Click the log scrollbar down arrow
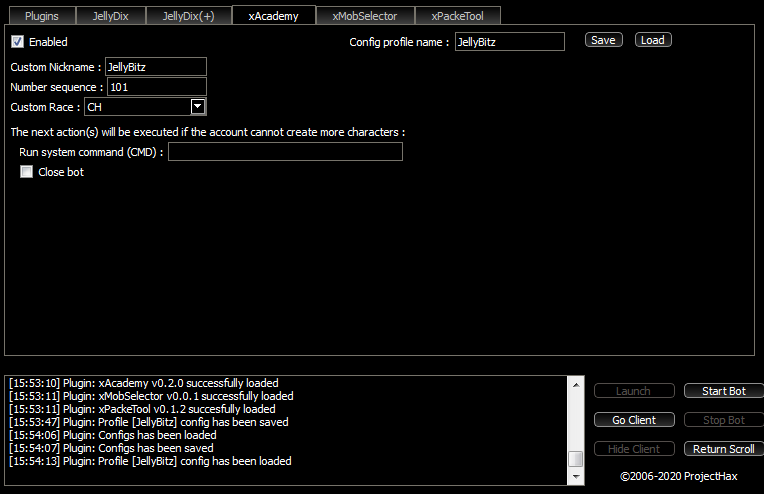 tap(575, 477)
